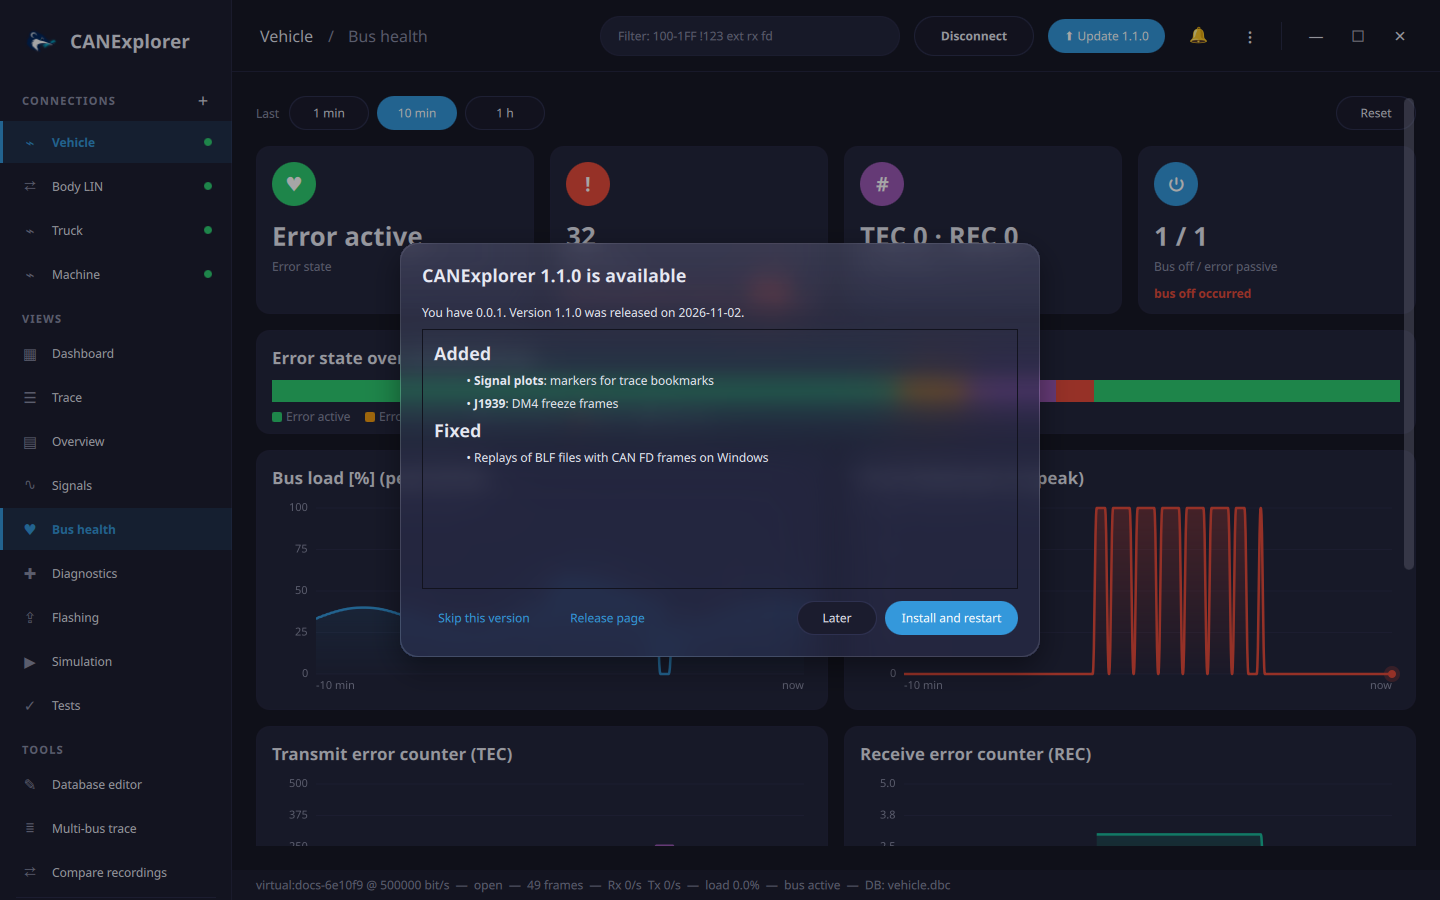Dismiss the update with Later
The width and height of the screenshot is (1440, 900).
(837, 618)
